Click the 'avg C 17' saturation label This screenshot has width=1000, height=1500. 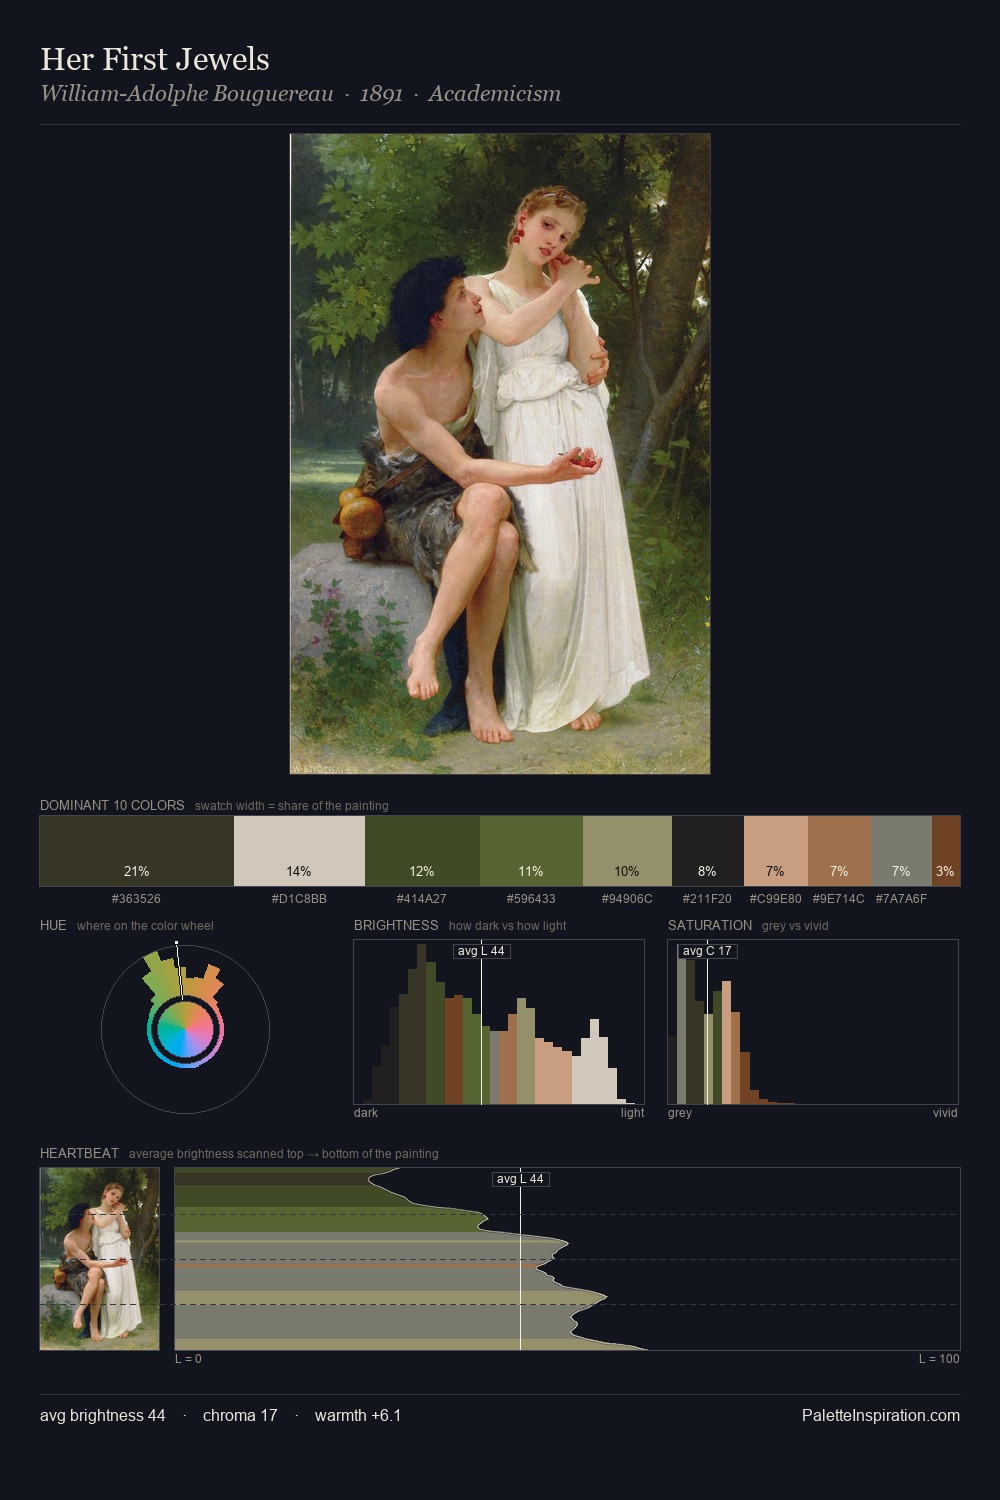707,951
